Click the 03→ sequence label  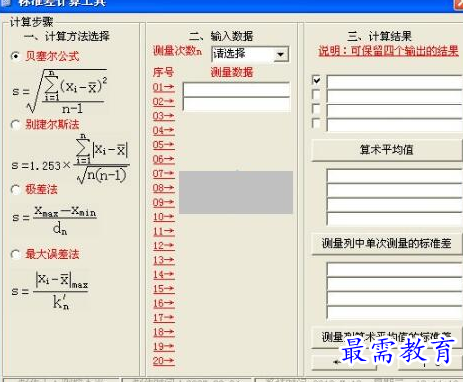[164, 116]
